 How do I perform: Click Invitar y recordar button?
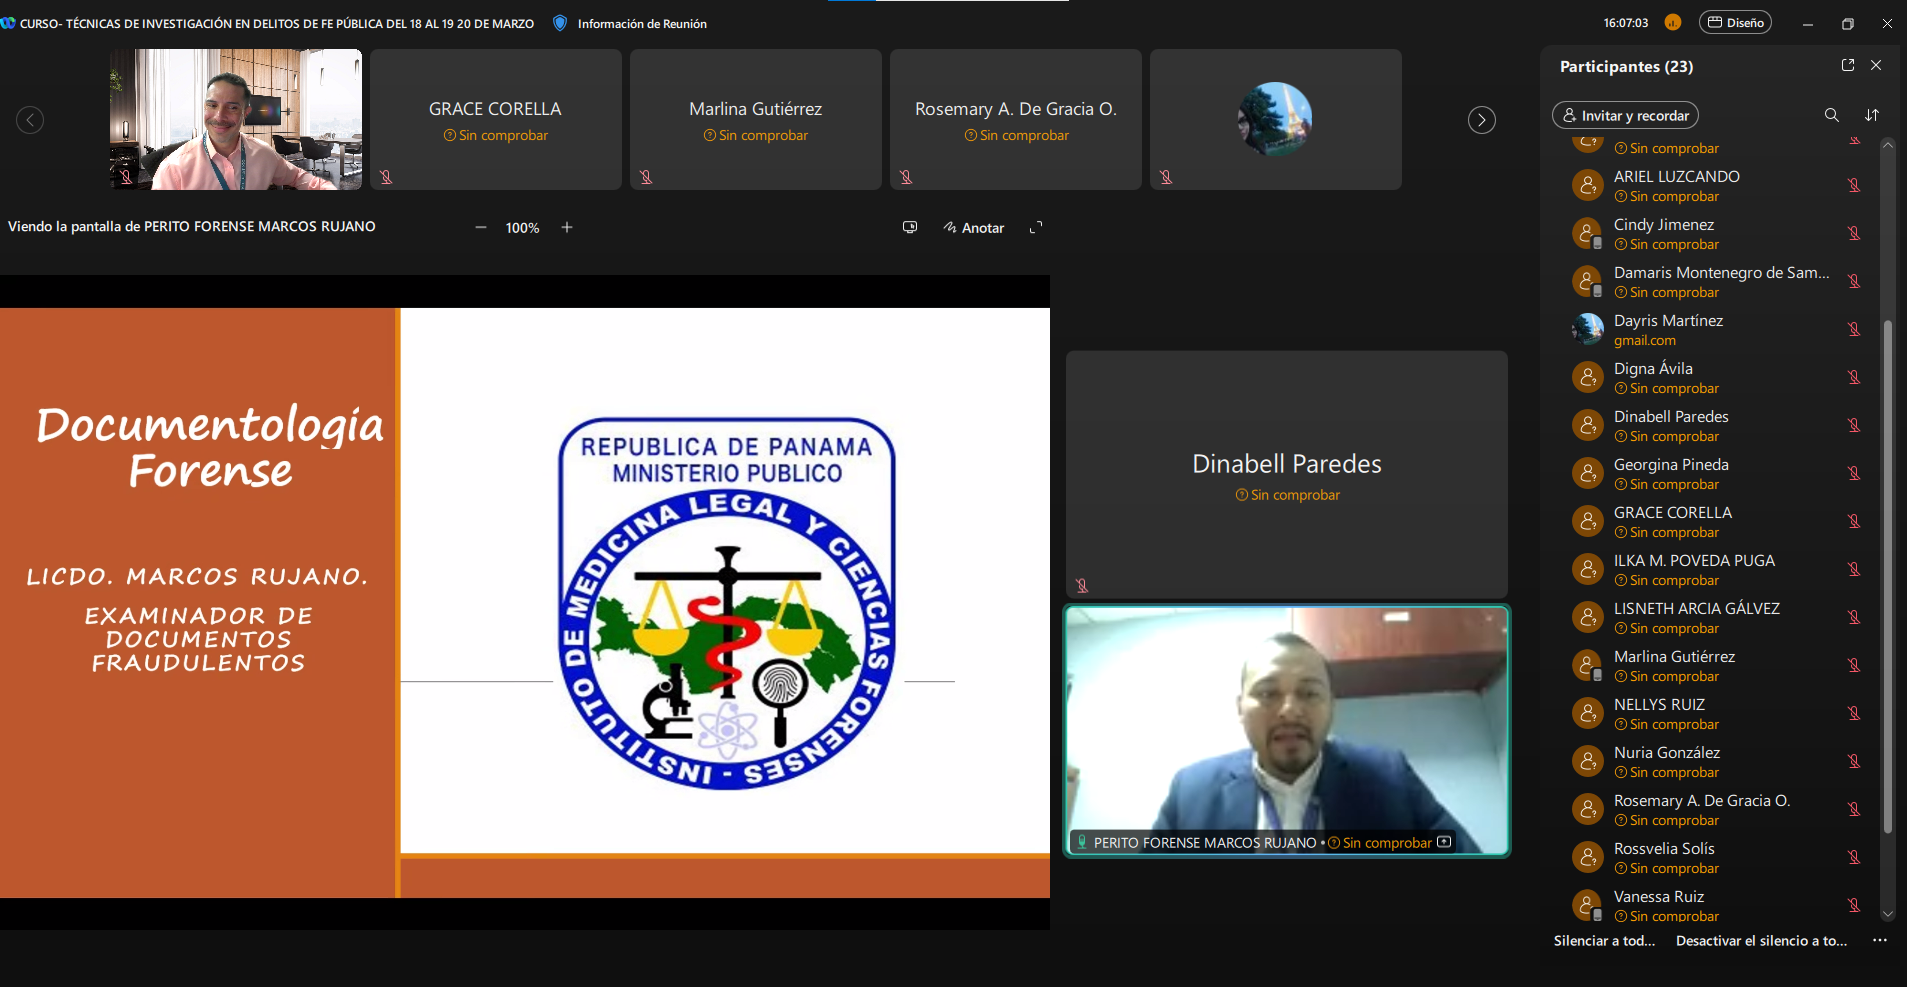[x=1625, y=116]
